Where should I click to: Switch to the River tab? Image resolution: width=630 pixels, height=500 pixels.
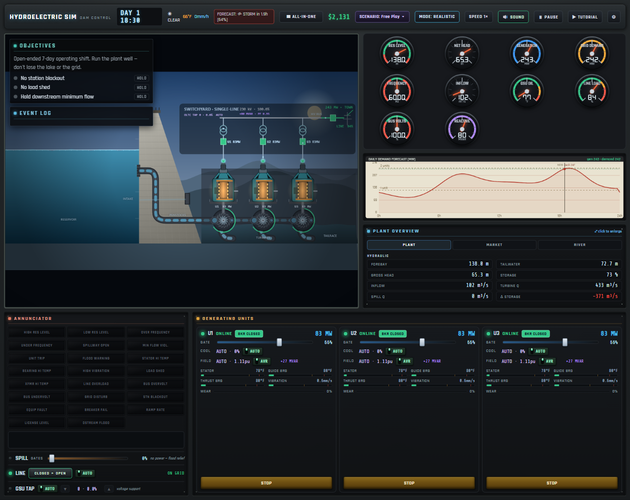click(x=580, y=245)
